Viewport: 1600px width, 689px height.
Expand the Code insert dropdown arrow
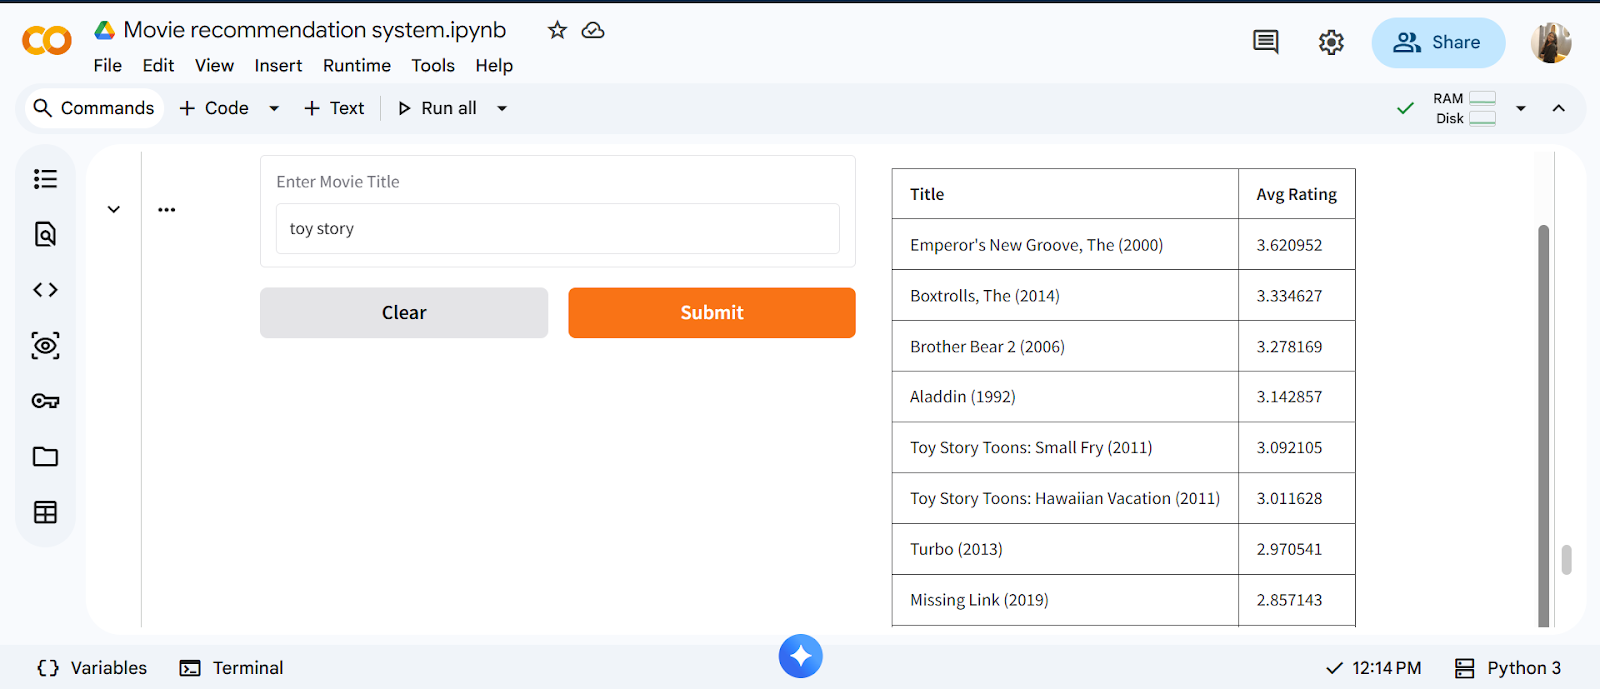pyautogui.click(x=274, y=108)
